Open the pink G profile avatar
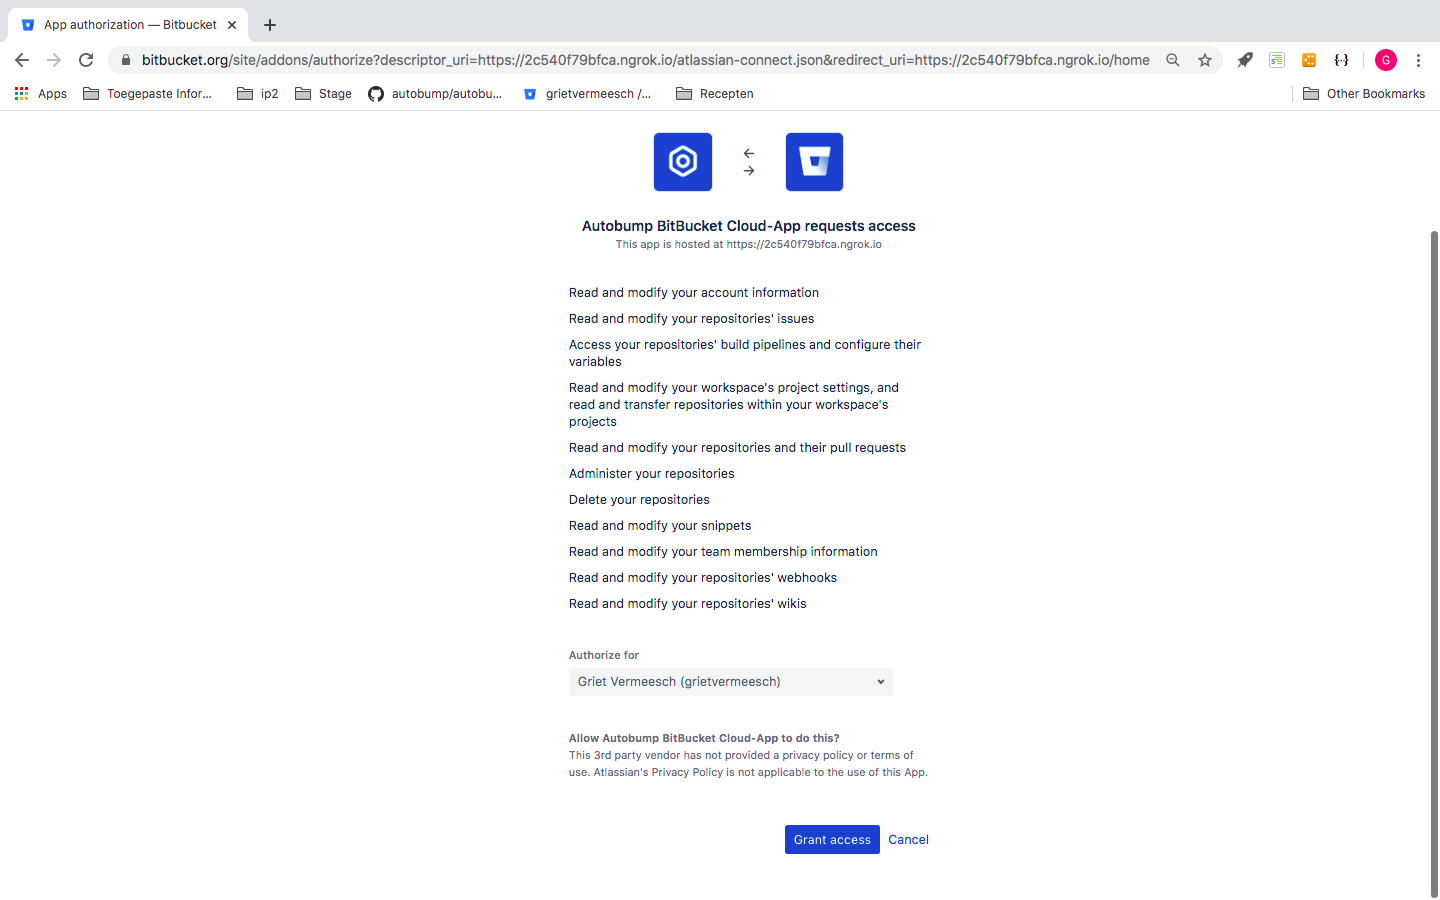Image resolution: width=1440 pixels, height=900 pixels. 1386,60
